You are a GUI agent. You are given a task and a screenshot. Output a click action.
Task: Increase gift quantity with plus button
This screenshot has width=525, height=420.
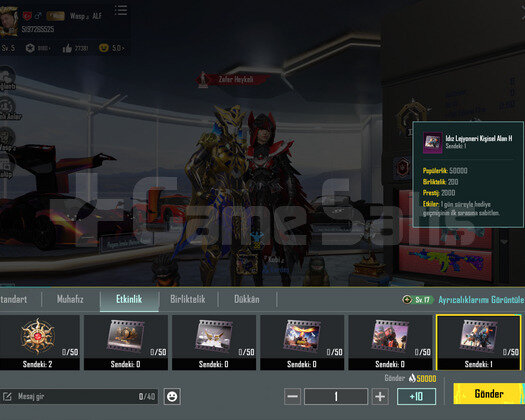click(x=380, y=397)
